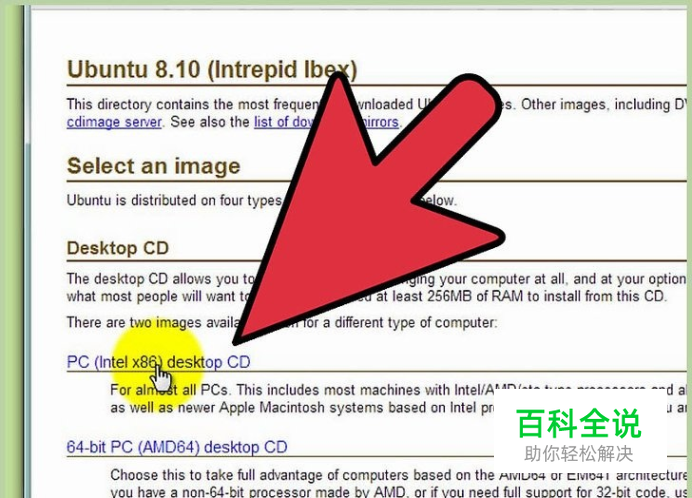This screenshot has height=498, width=692.
Task: Click the sentence 'Ubuntu is distributed on four types'
Action: 174,200
